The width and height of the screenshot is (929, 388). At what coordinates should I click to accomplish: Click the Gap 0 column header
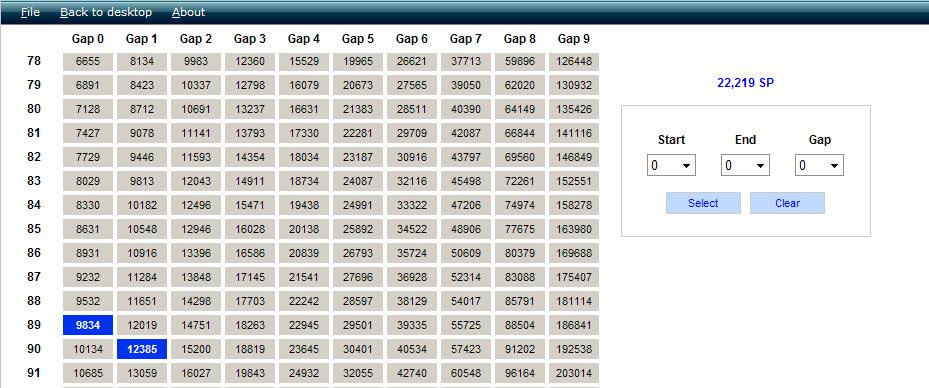(88, 39)
